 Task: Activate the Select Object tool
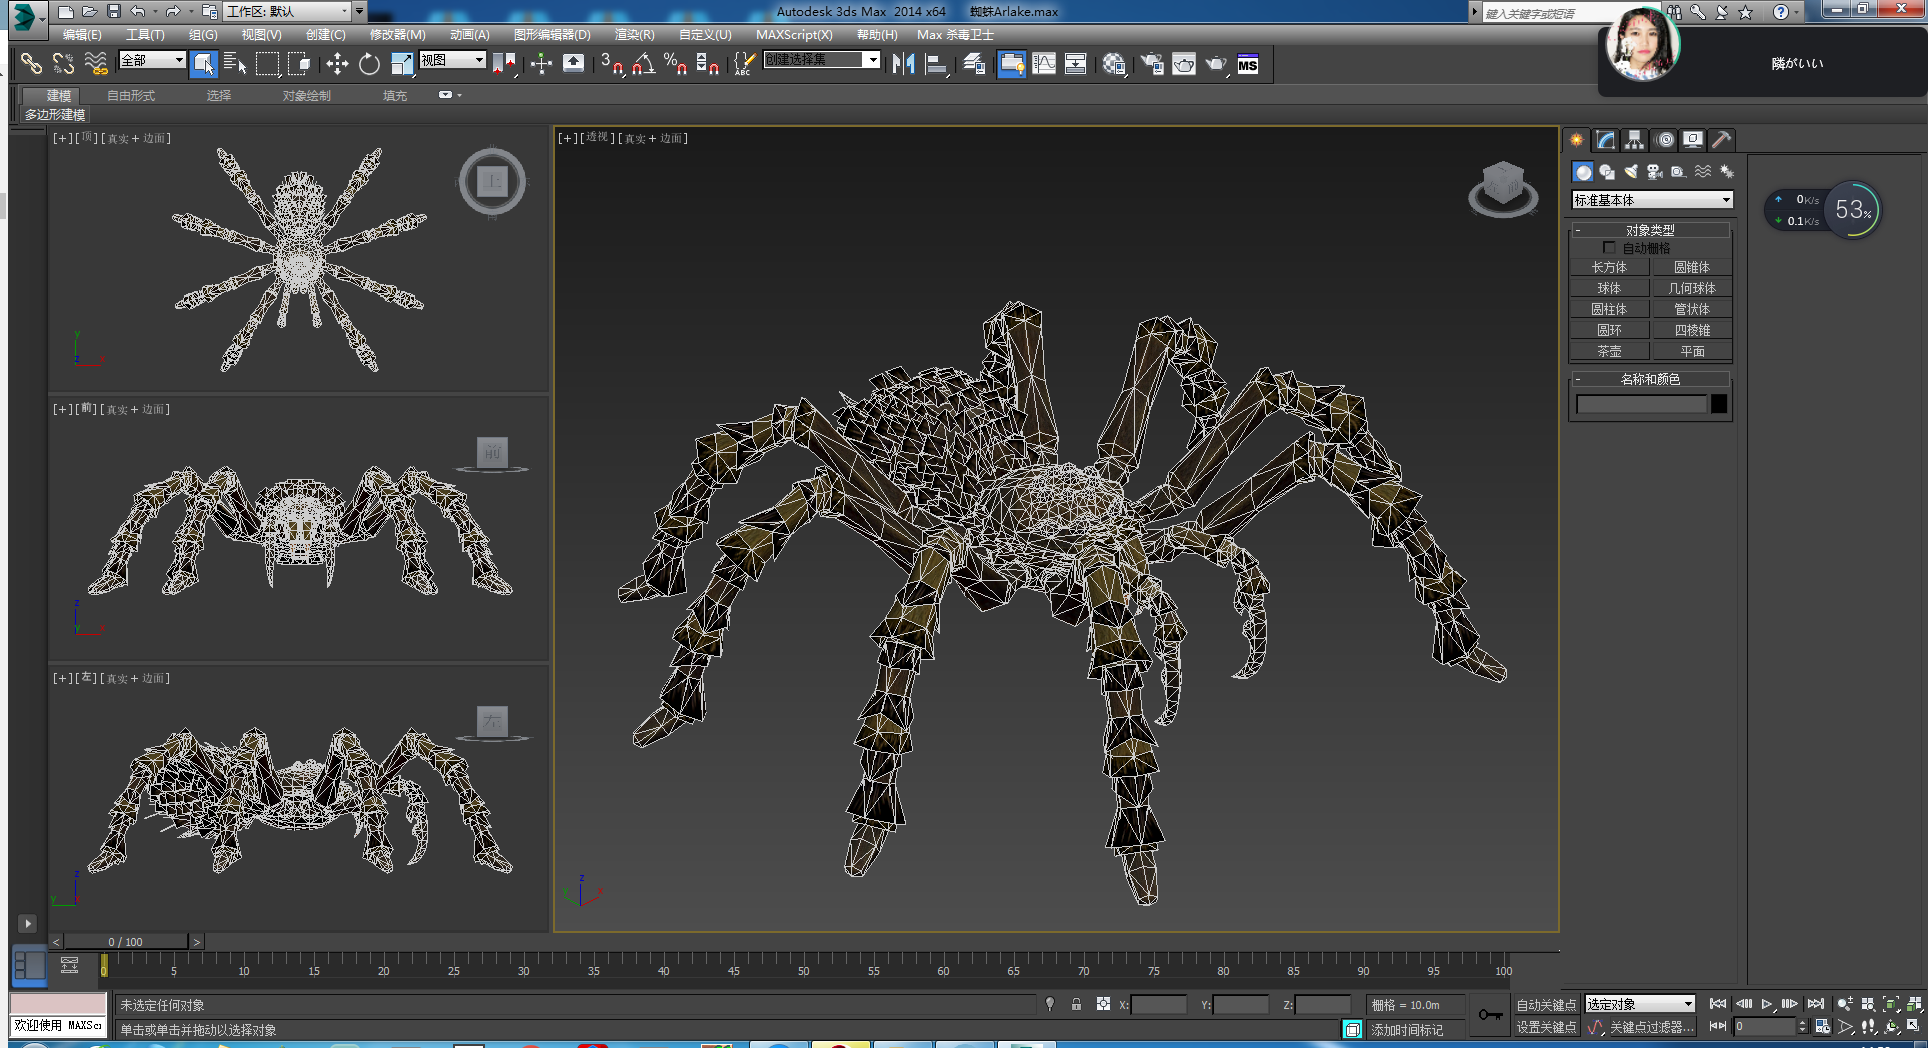(x=204, y=64)
